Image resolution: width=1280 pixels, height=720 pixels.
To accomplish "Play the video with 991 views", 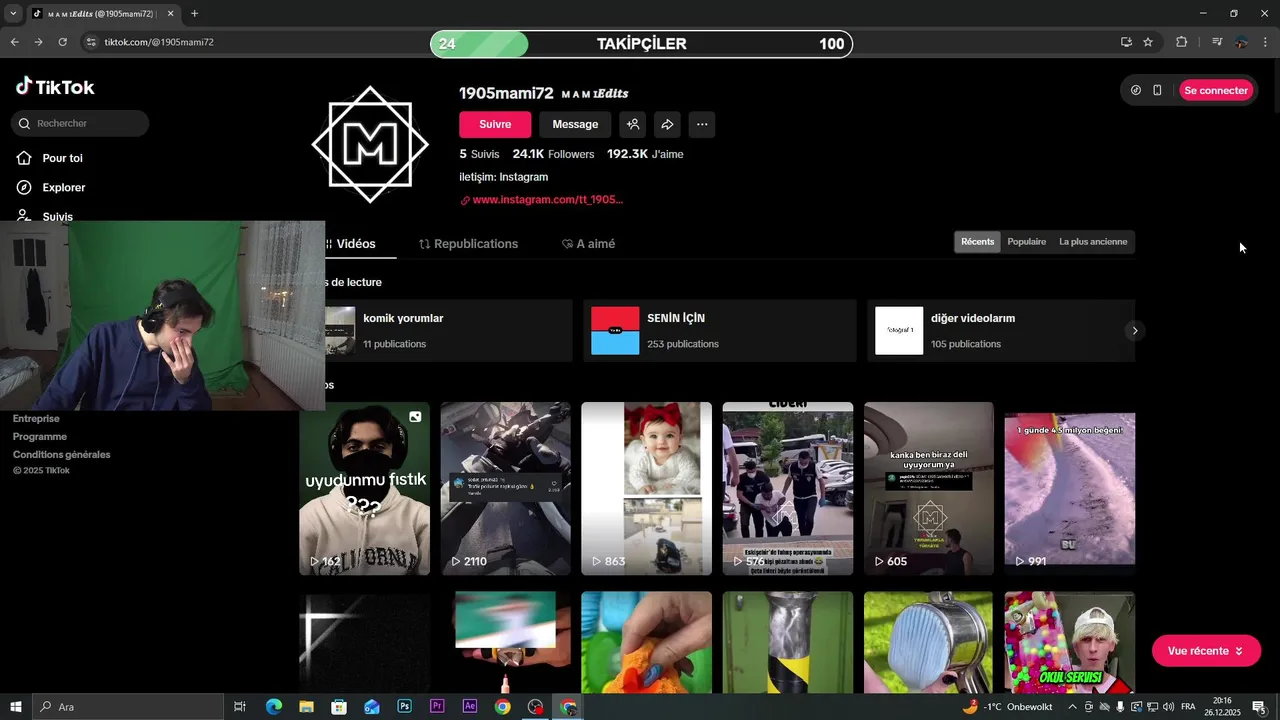I will (x=1070, y=488).
